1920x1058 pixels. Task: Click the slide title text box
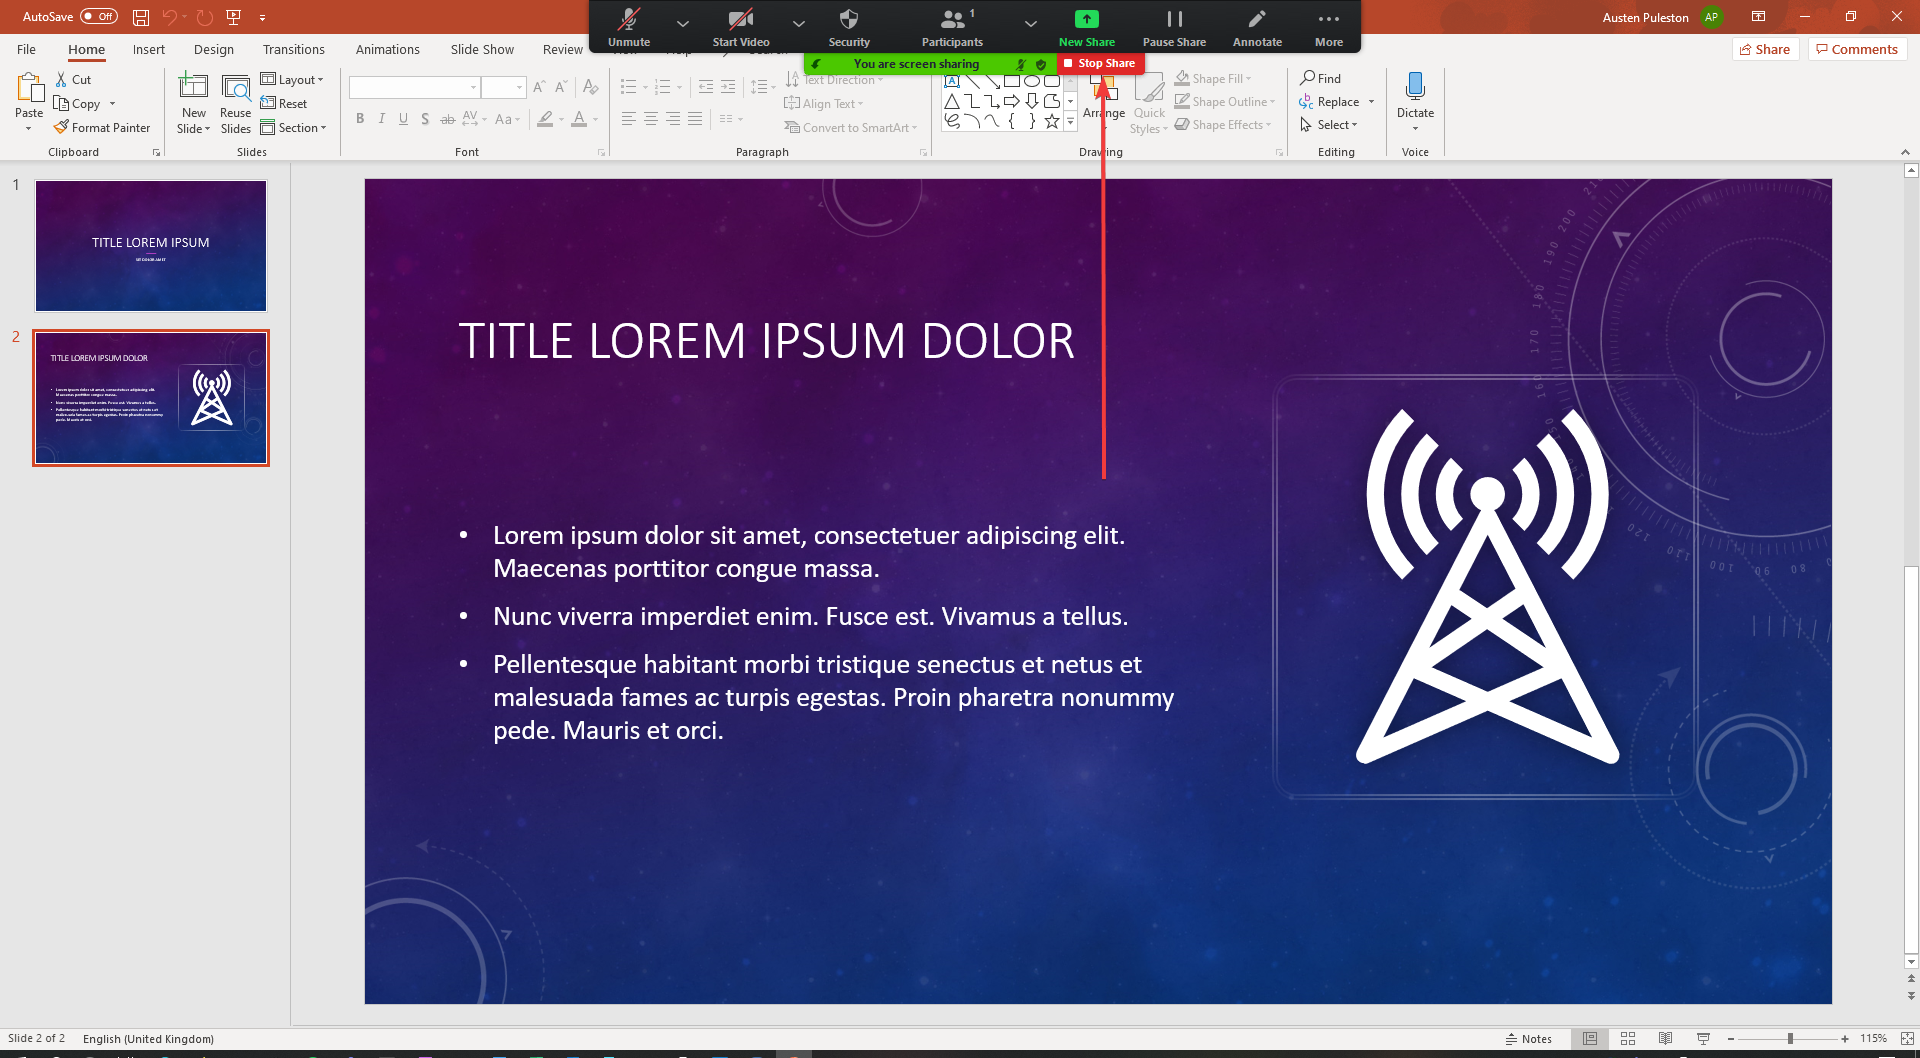click(x=767, y=341)
